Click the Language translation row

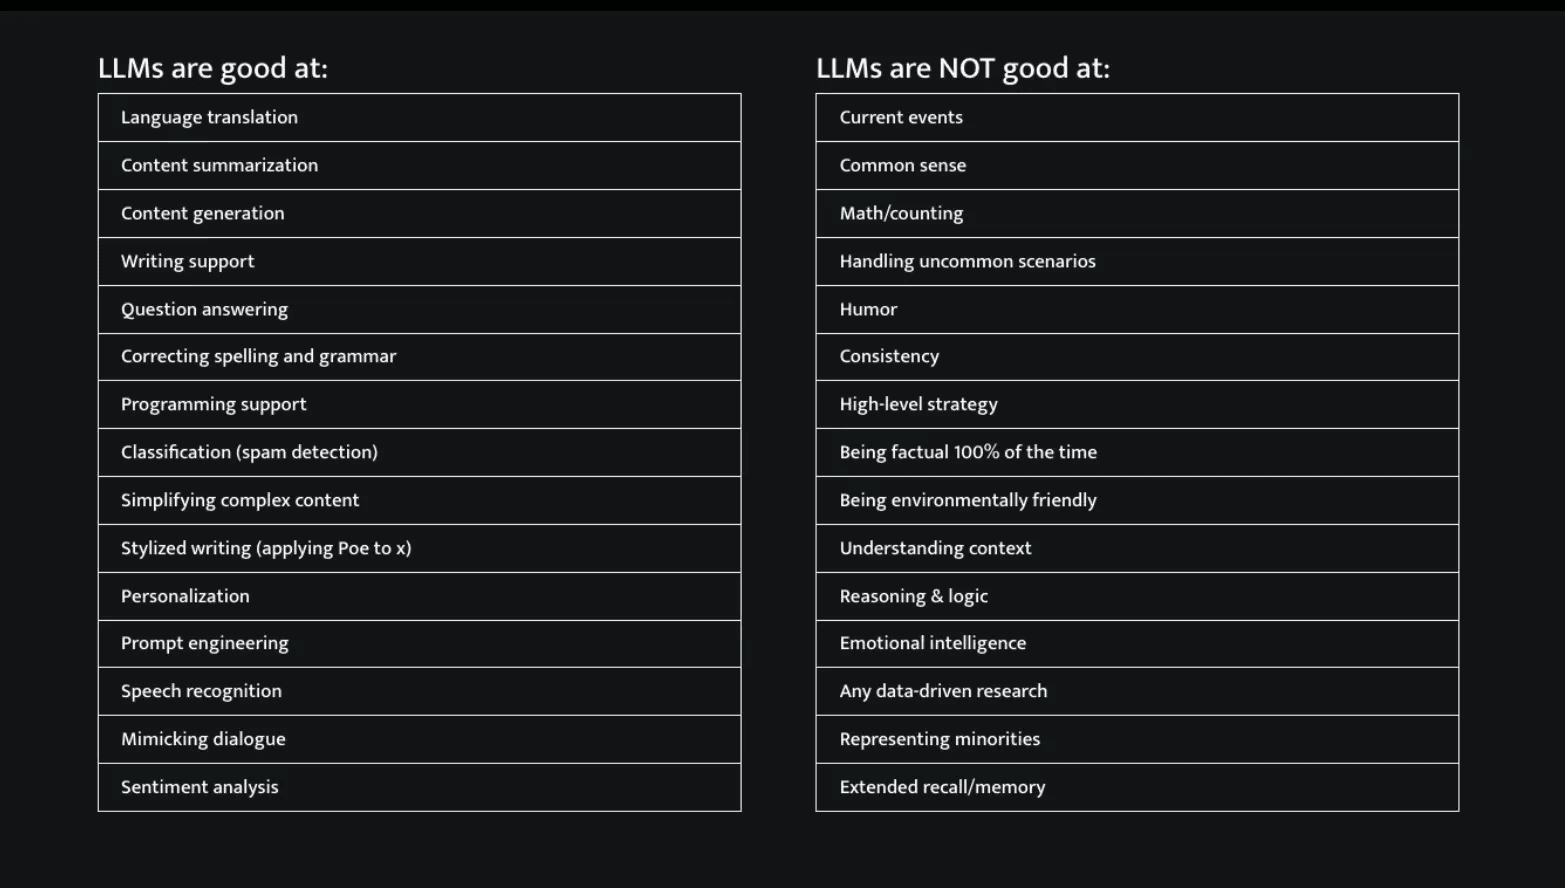point(210,117)
